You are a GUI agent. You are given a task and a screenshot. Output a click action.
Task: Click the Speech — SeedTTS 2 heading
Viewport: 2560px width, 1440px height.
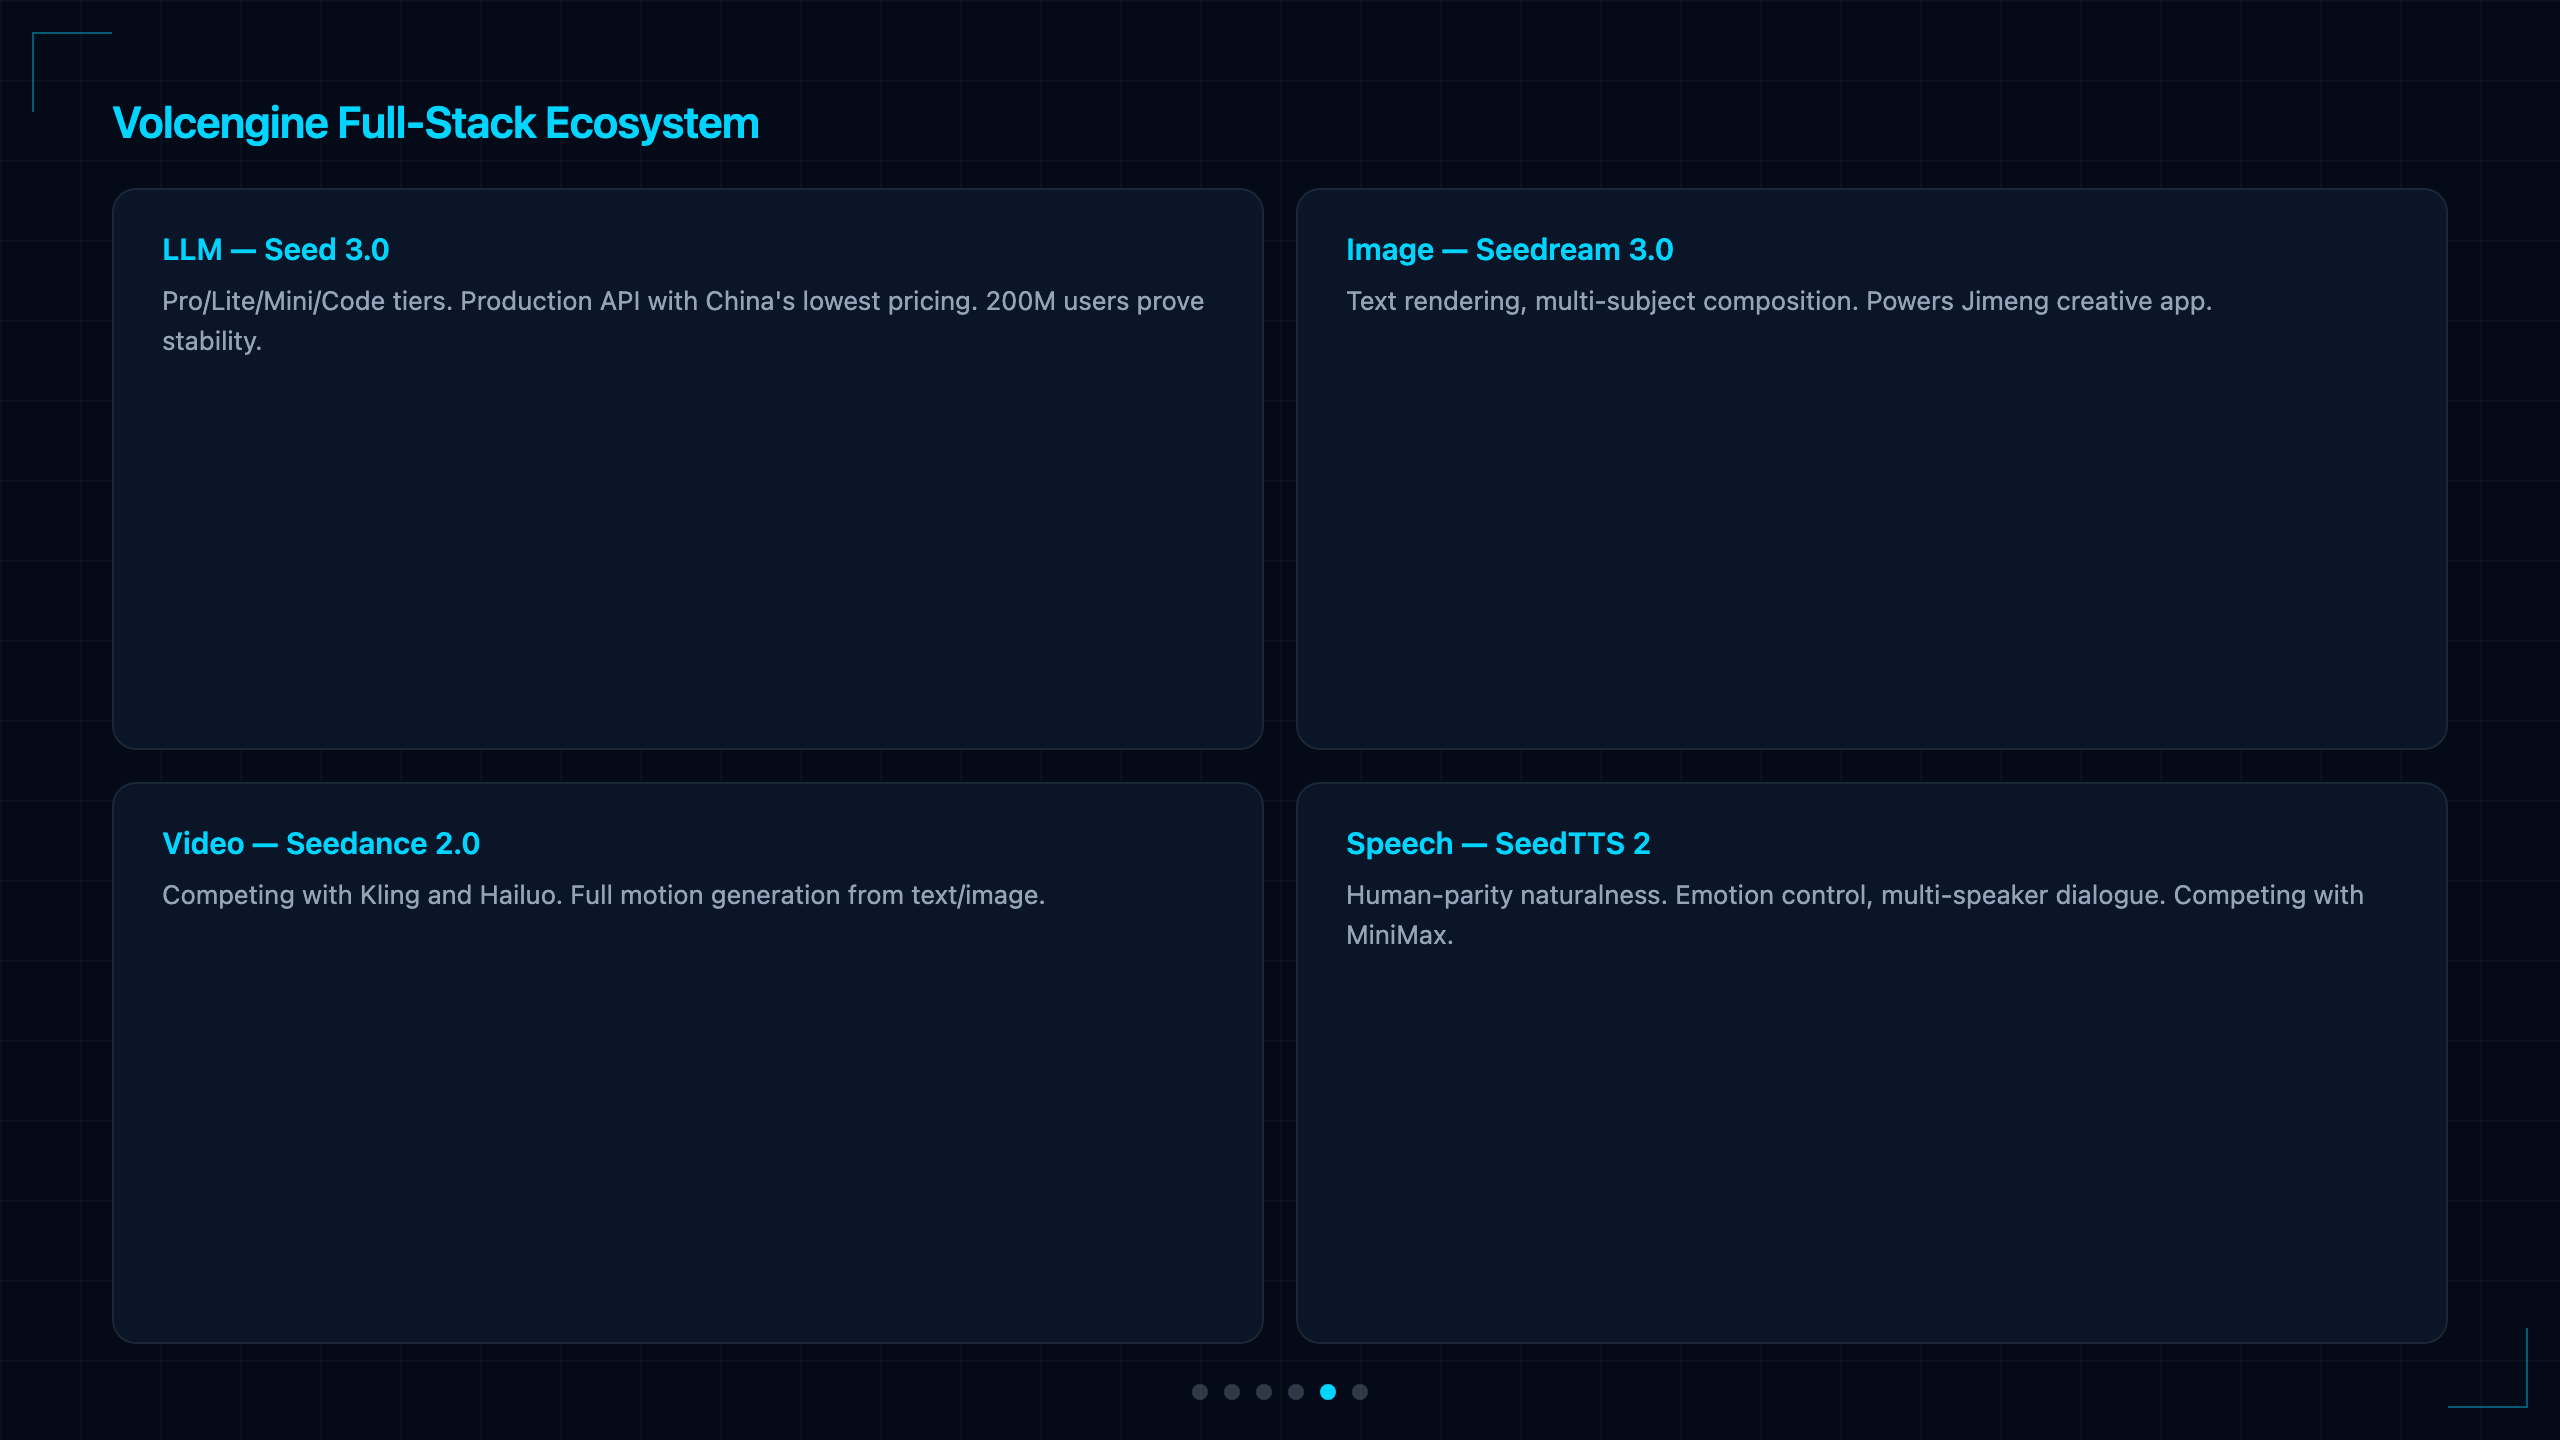click(x=1498, y=844)
